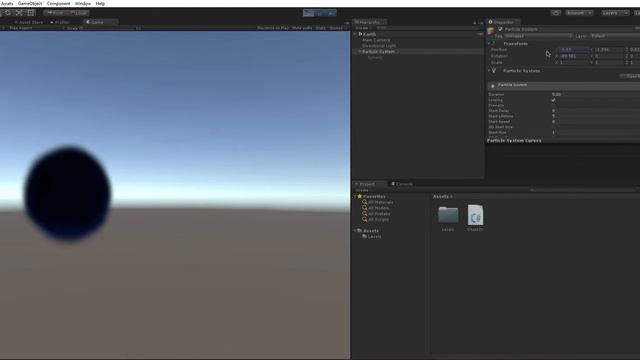640x360 pixels.
Task: Select the Rotate tool in toolbar
Action: 8,13
